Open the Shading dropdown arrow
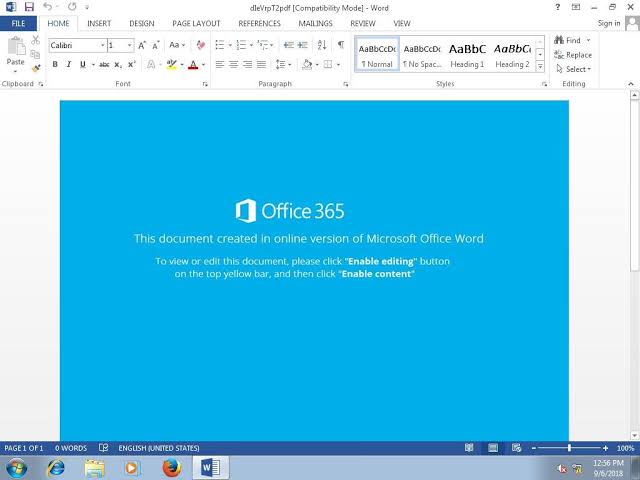 click(x=317, y=64)
